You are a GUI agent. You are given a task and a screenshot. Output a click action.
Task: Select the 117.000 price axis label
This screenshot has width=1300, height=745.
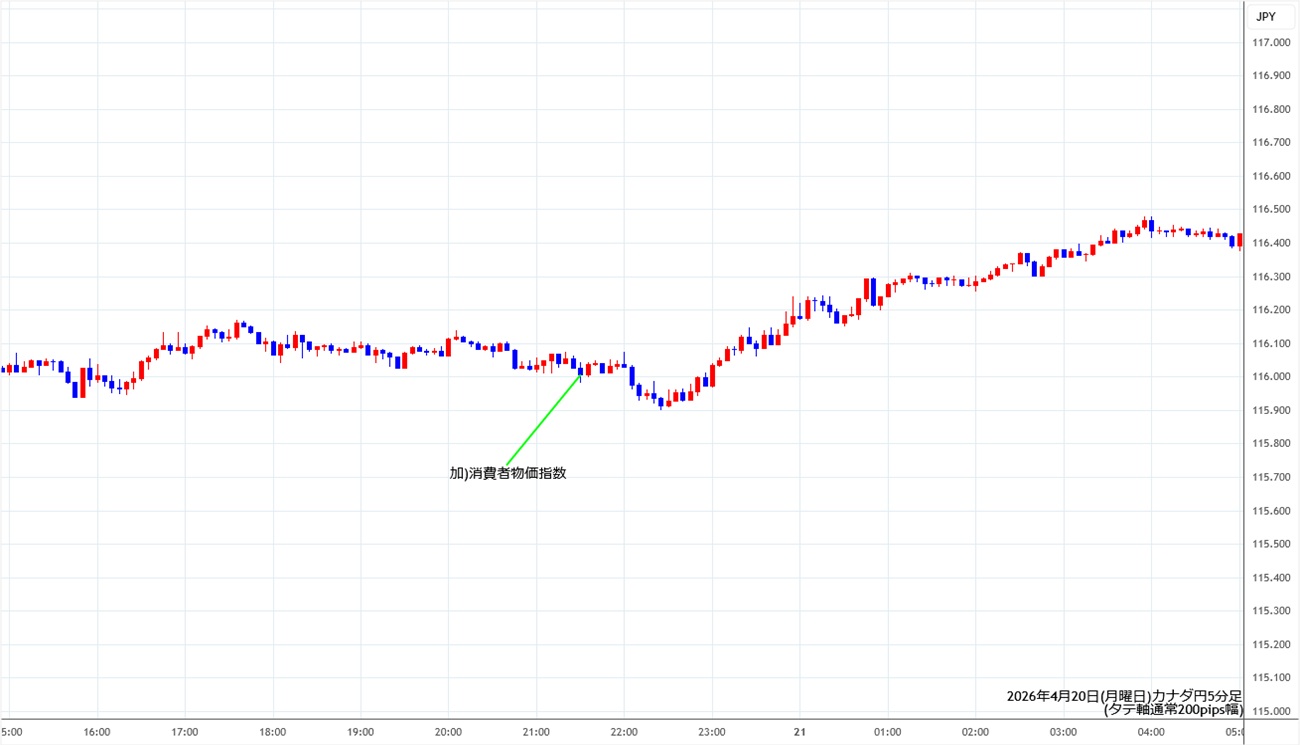tap(1270, 42)
